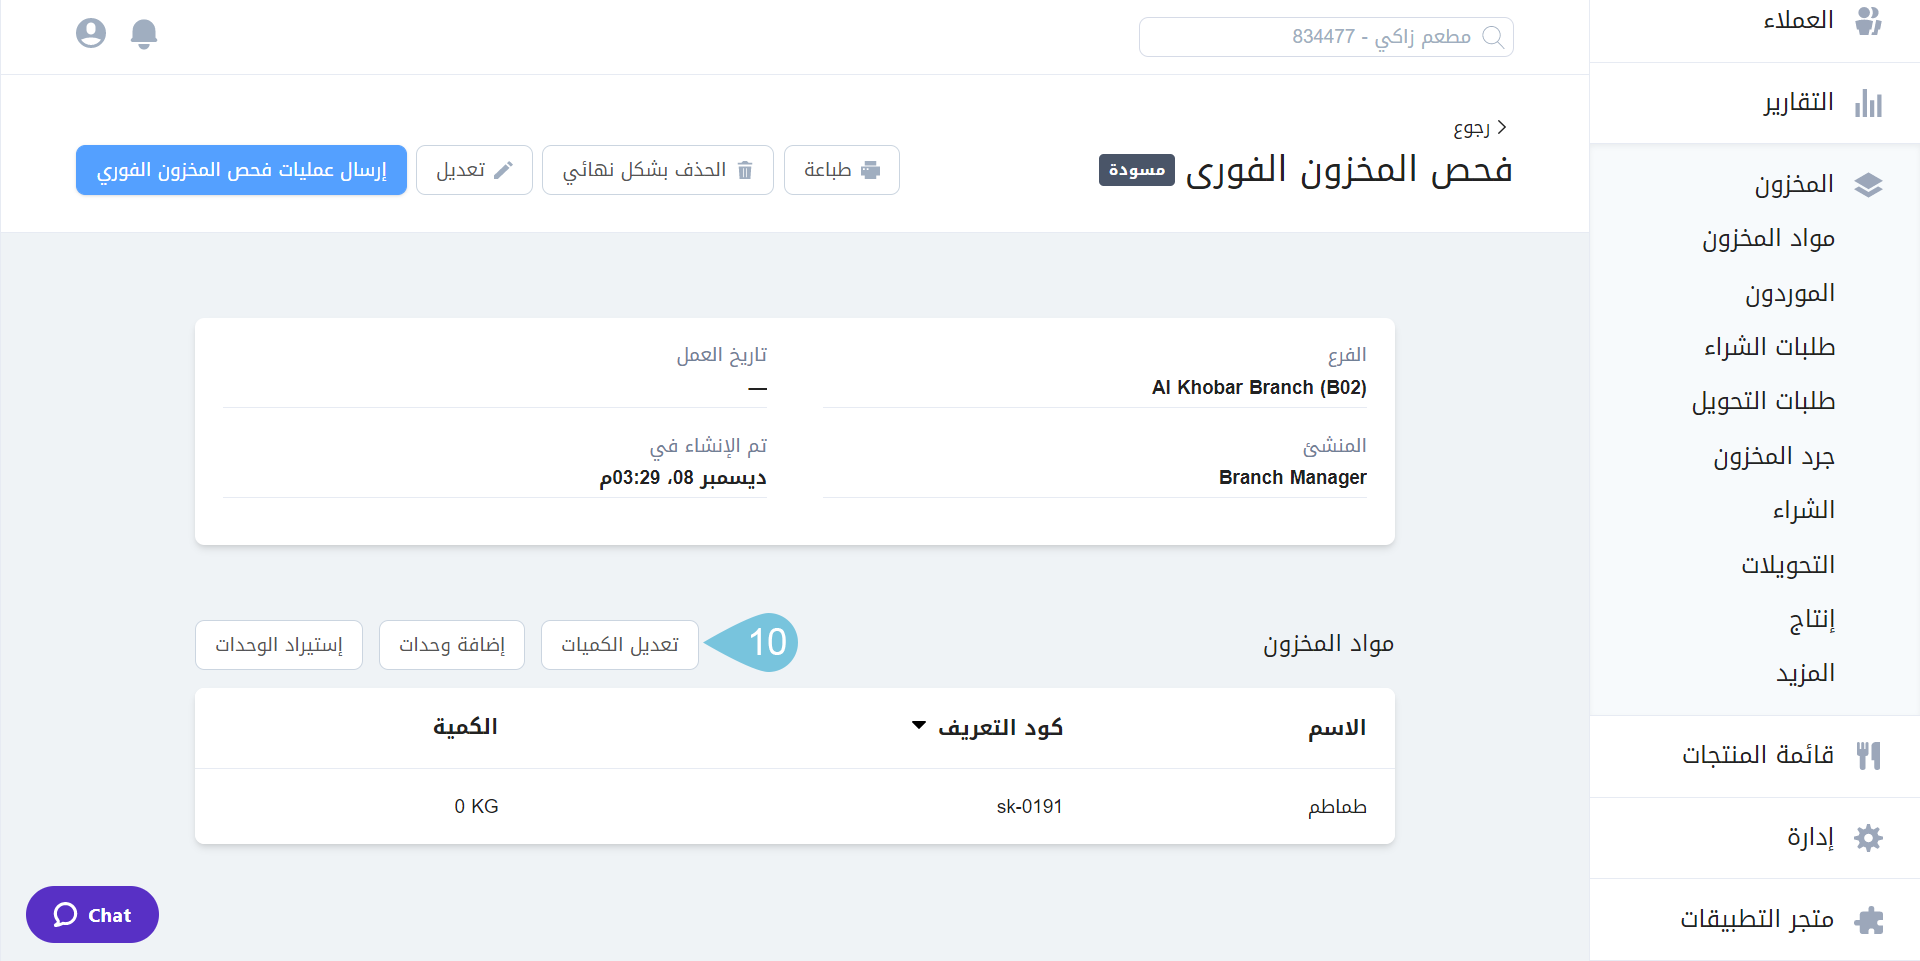Click the inventory (المخزون) layers icon
Screen dimensions: 1920x961
(x=1868, y=185)
